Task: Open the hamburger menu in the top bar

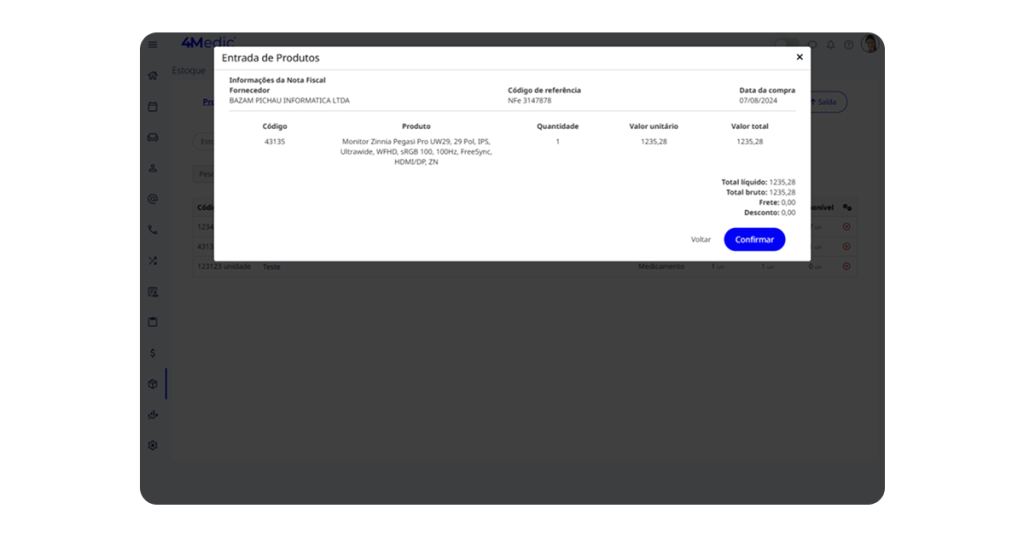Action: click(153, 44)
